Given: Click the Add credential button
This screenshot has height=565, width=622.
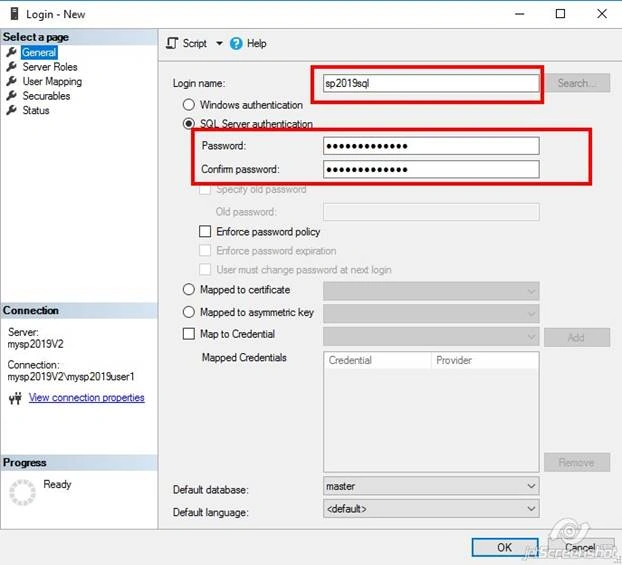Looking at the screenshot, I should [x=577, y=337].
